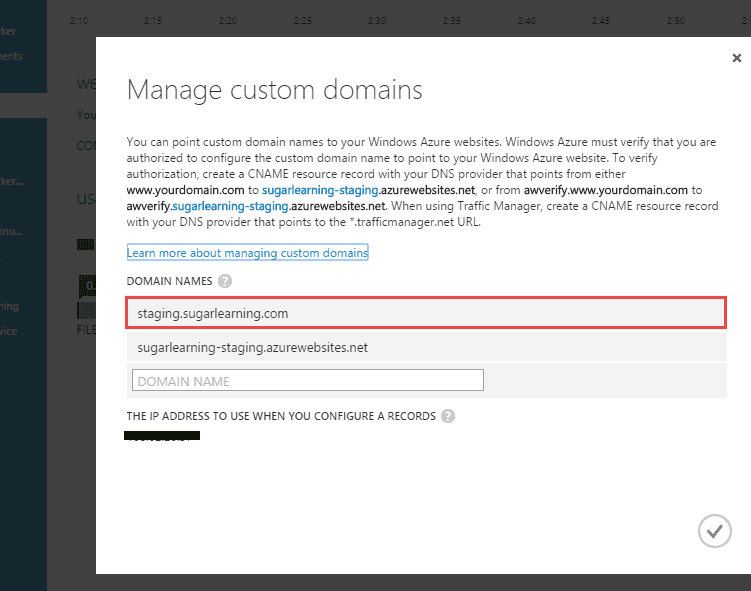751x591 pixels.
Task: Select sidebar item ending in "vice"
Action: (10, 331)
